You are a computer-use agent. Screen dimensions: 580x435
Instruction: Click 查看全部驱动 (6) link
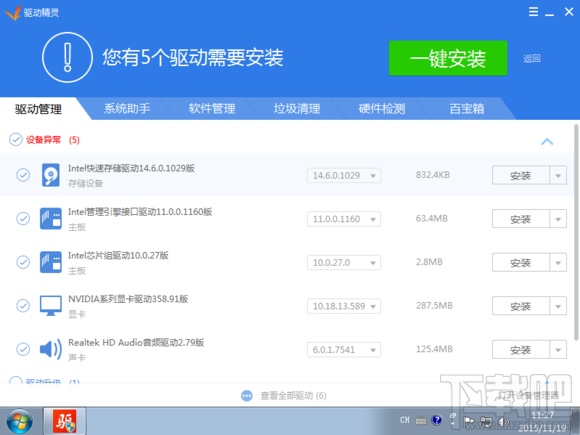[293, 396]
